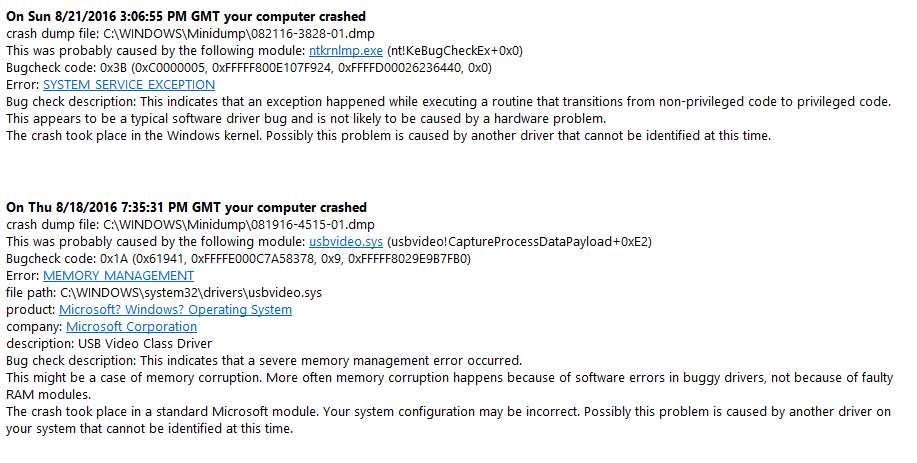The width and height of the screenshot is (917, 463).
Task: Click the usbvideo!CaptureProcessDataPayload+0xE2 text
Action: click(x=519, y=242)
